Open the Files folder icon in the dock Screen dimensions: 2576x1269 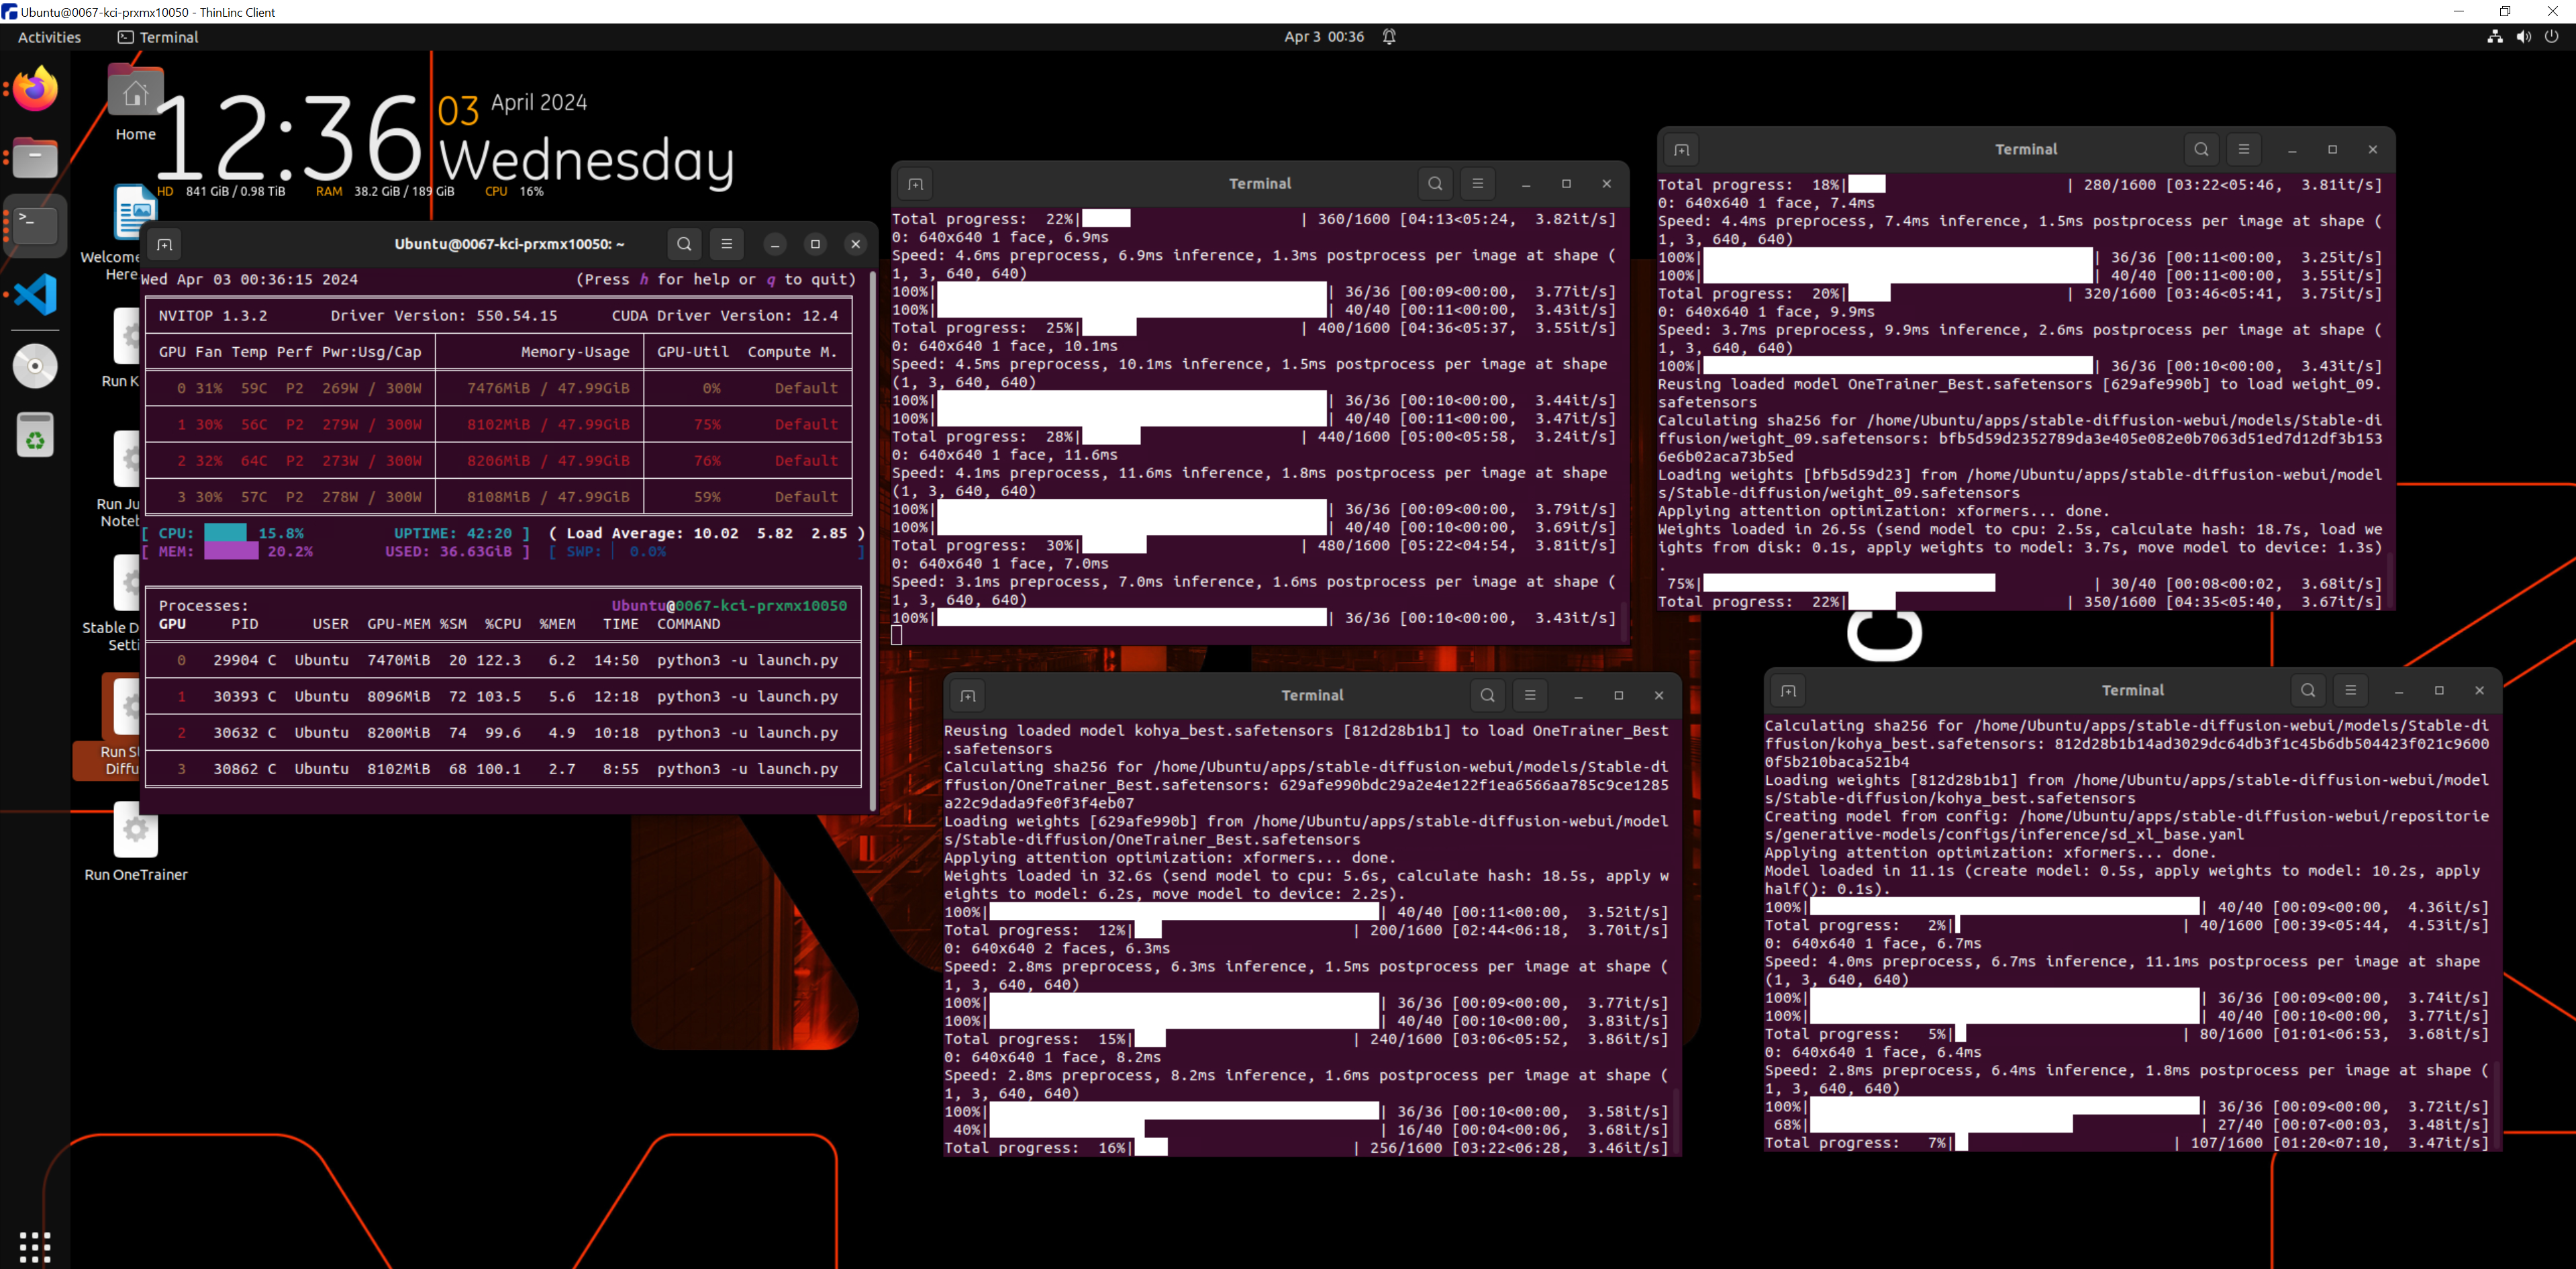pos(34,157)
